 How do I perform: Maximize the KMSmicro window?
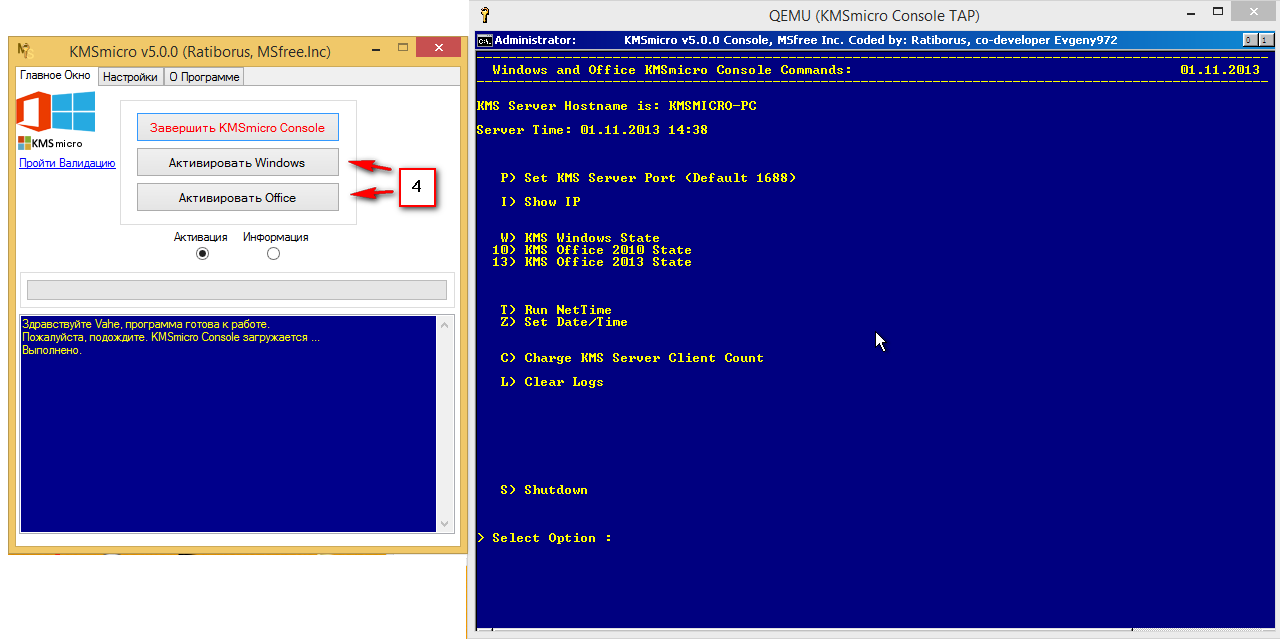(403, 47)
